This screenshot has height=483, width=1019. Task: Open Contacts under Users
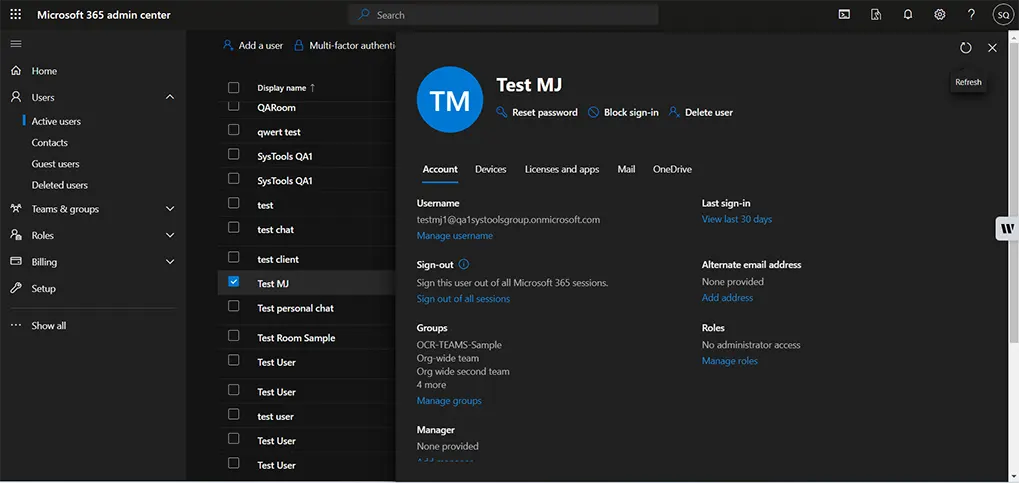49,142
